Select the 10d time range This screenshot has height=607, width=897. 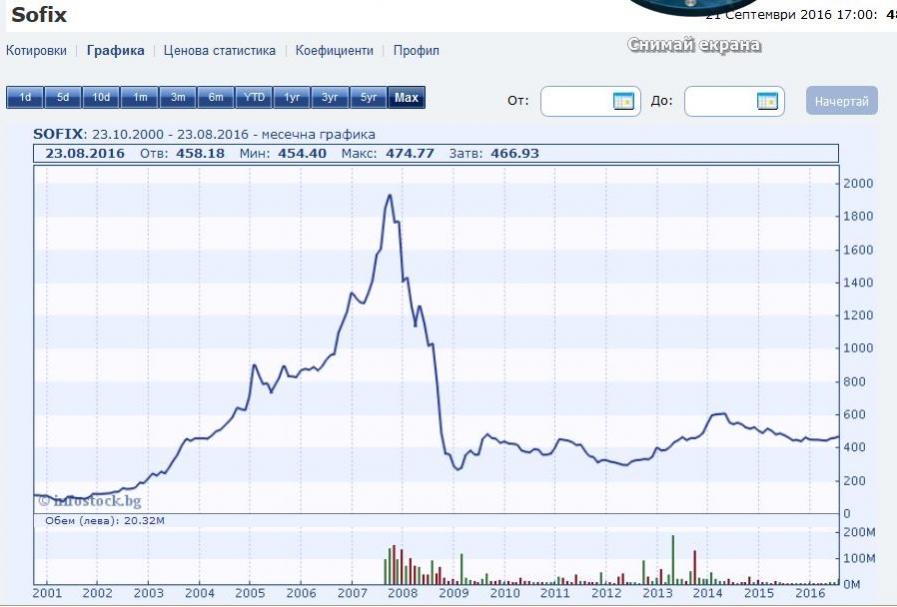click(101, 97)
